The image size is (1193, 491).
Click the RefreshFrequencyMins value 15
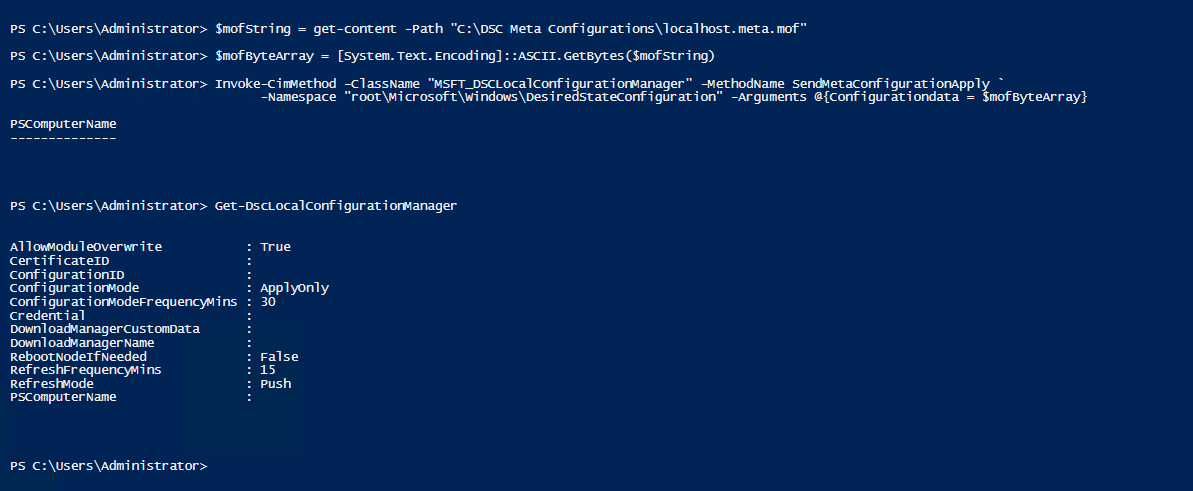268,370
